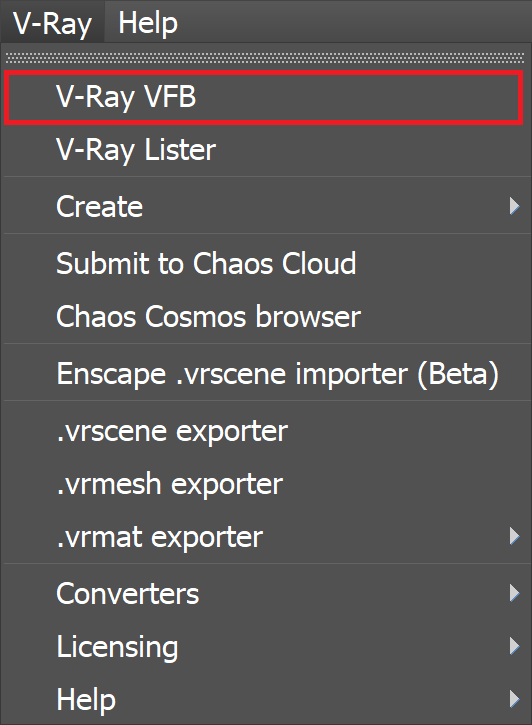This screenshot has width=532, height=725.
Task: Open V-Ray Lister from the menu
Action: pos(264,149)
